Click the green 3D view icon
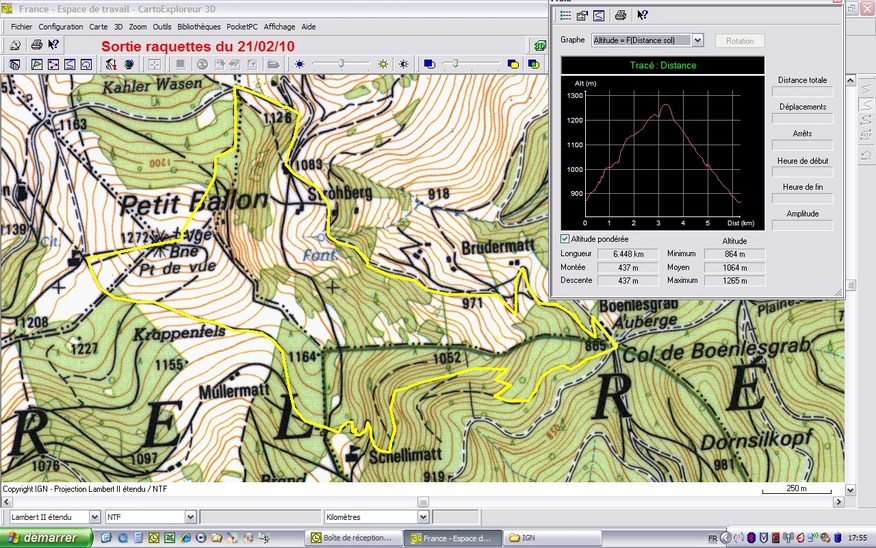Viewport: 876px width, 548px height. click(x=539, y=46)
